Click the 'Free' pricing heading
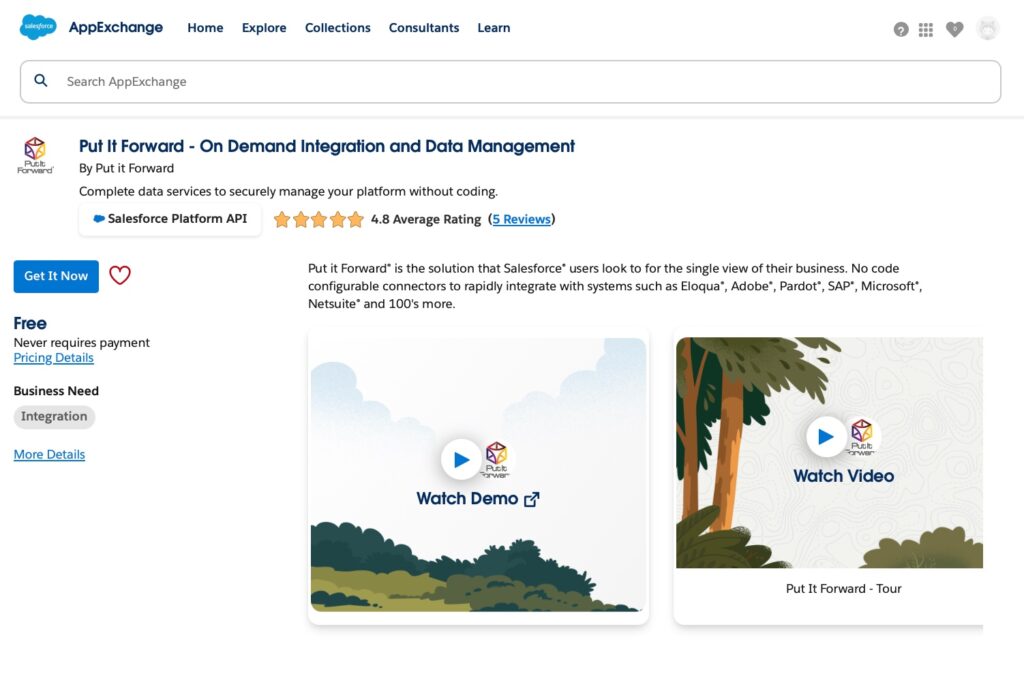This screenshot has height=691, width=1024. tap(30, 323)
